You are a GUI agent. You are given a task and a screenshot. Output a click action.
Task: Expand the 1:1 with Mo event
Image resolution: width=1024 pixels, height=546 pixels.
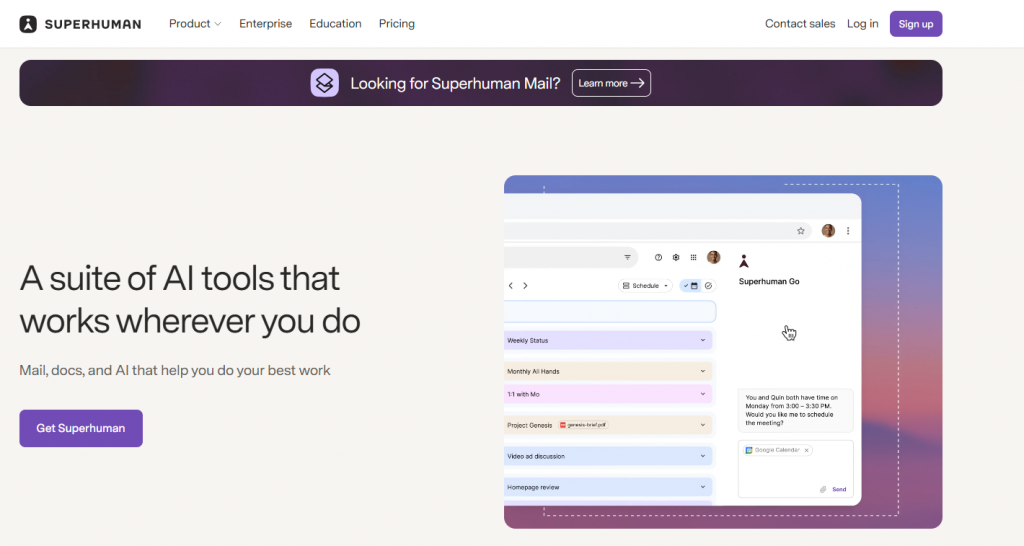pos(703,394)
